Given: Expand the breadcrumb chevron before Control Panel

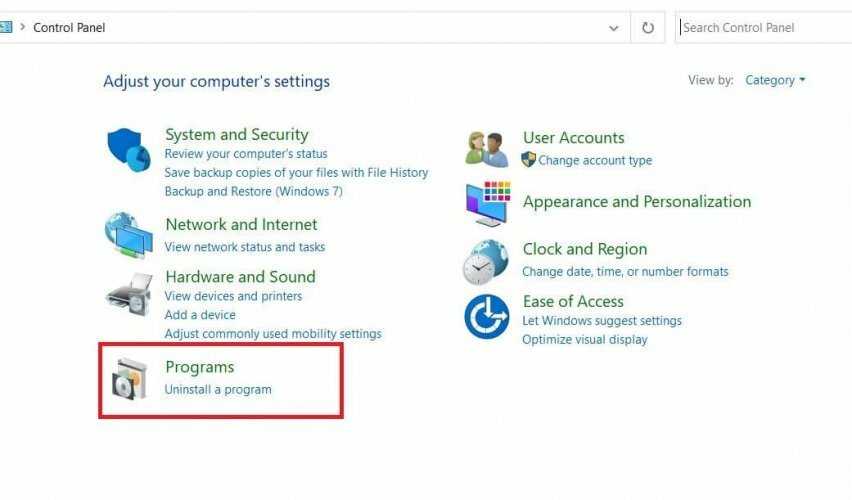Looking at the screenshot, I should click(23, 27).
